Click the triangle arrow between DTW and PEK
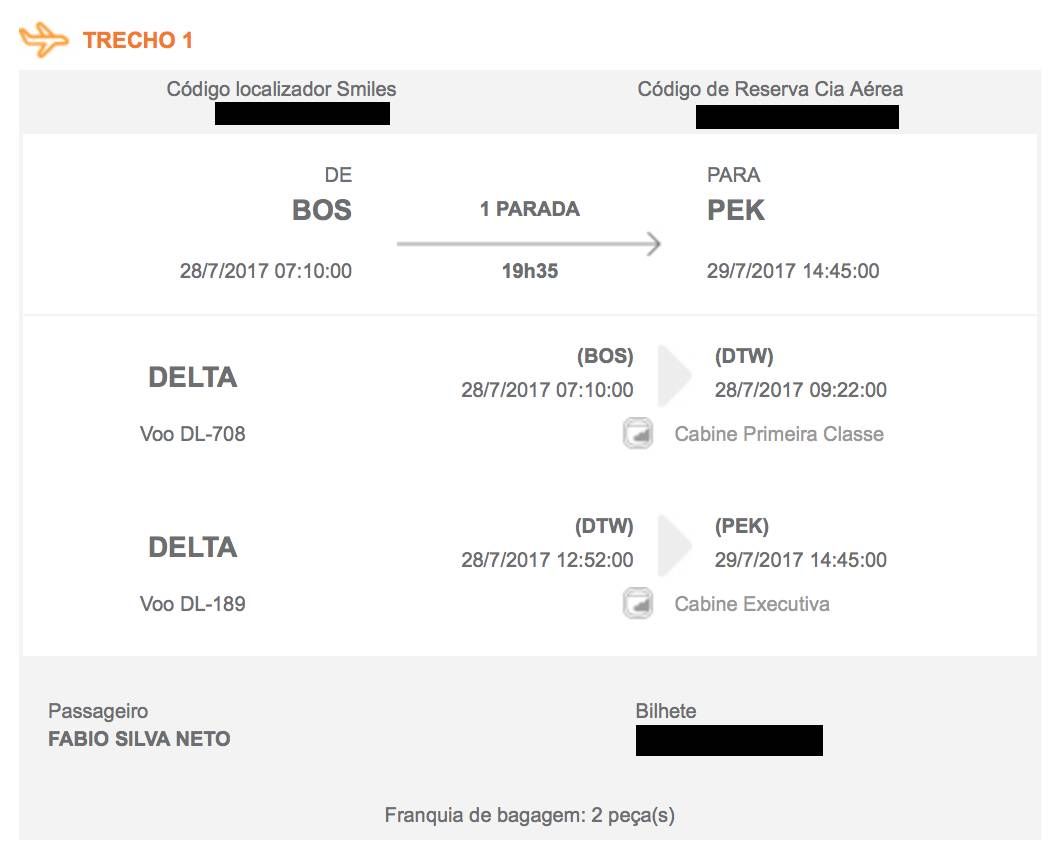This screenshot has height=860, width=1058. pos(675,545)
